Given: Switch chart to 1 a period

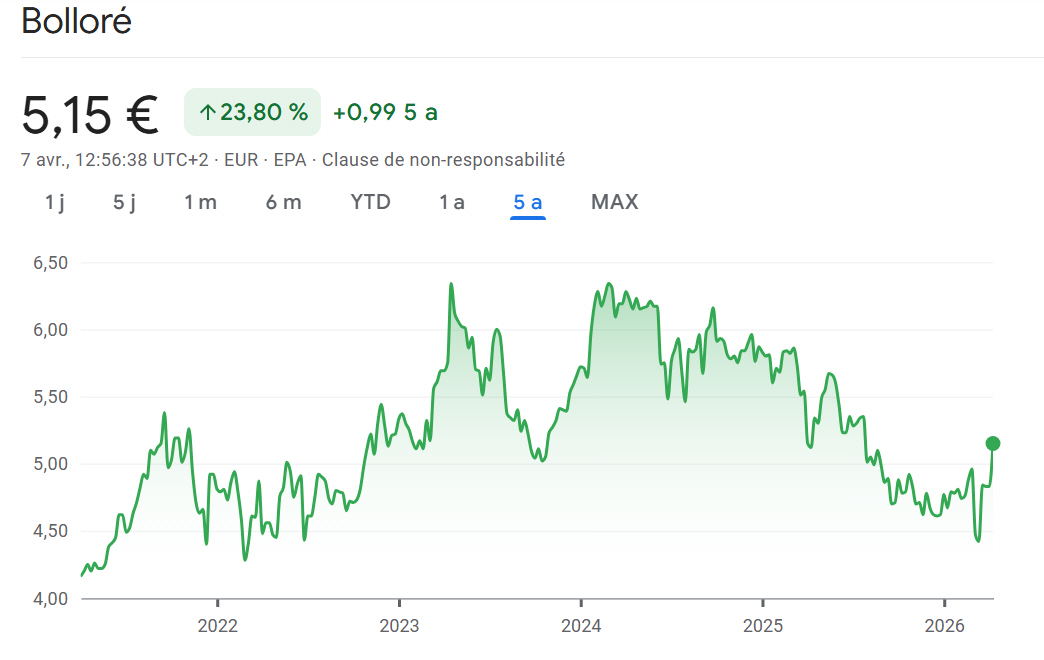Looking at the screenshot, I should pos(451,202).
